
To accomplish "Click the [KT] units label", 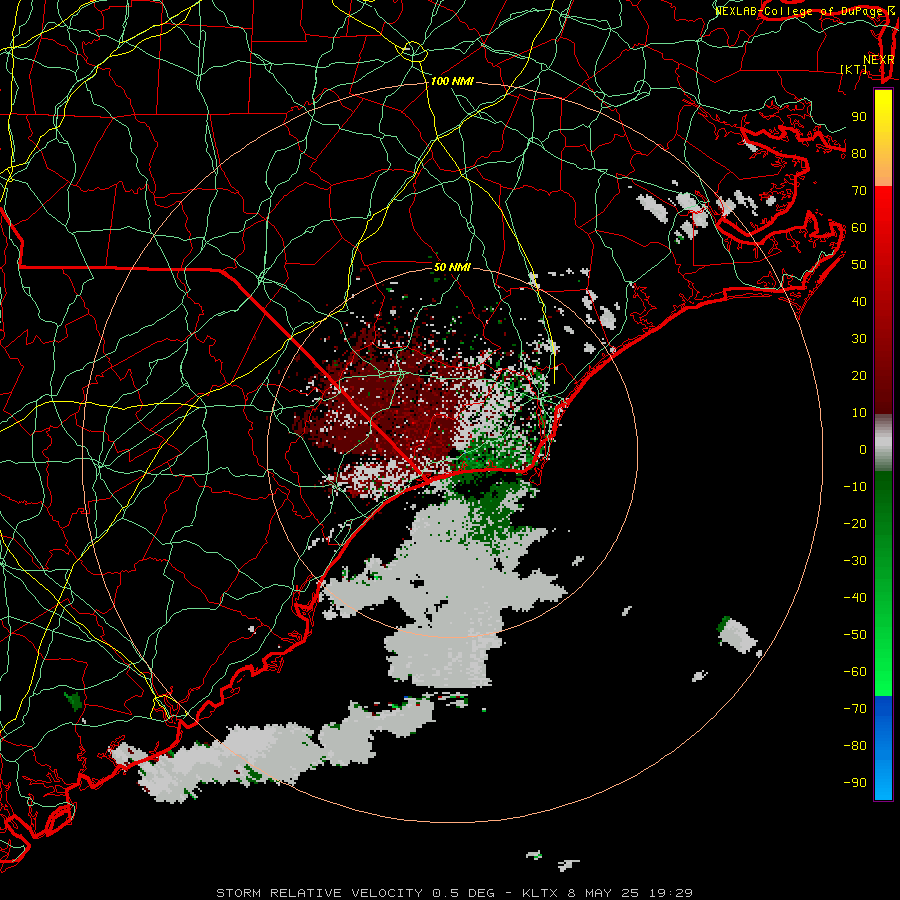I will [x=854, y=69].
